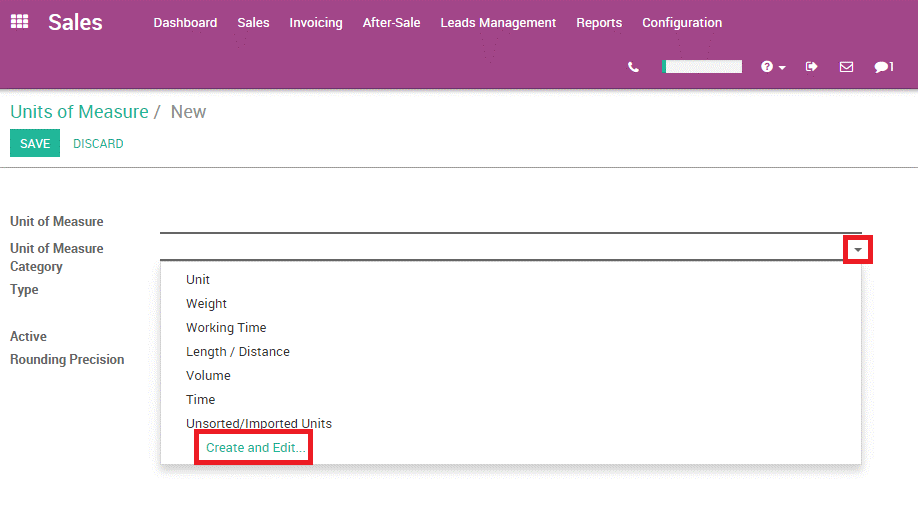
Task: Open the After-Sale menu
Action: click(391, 23)
